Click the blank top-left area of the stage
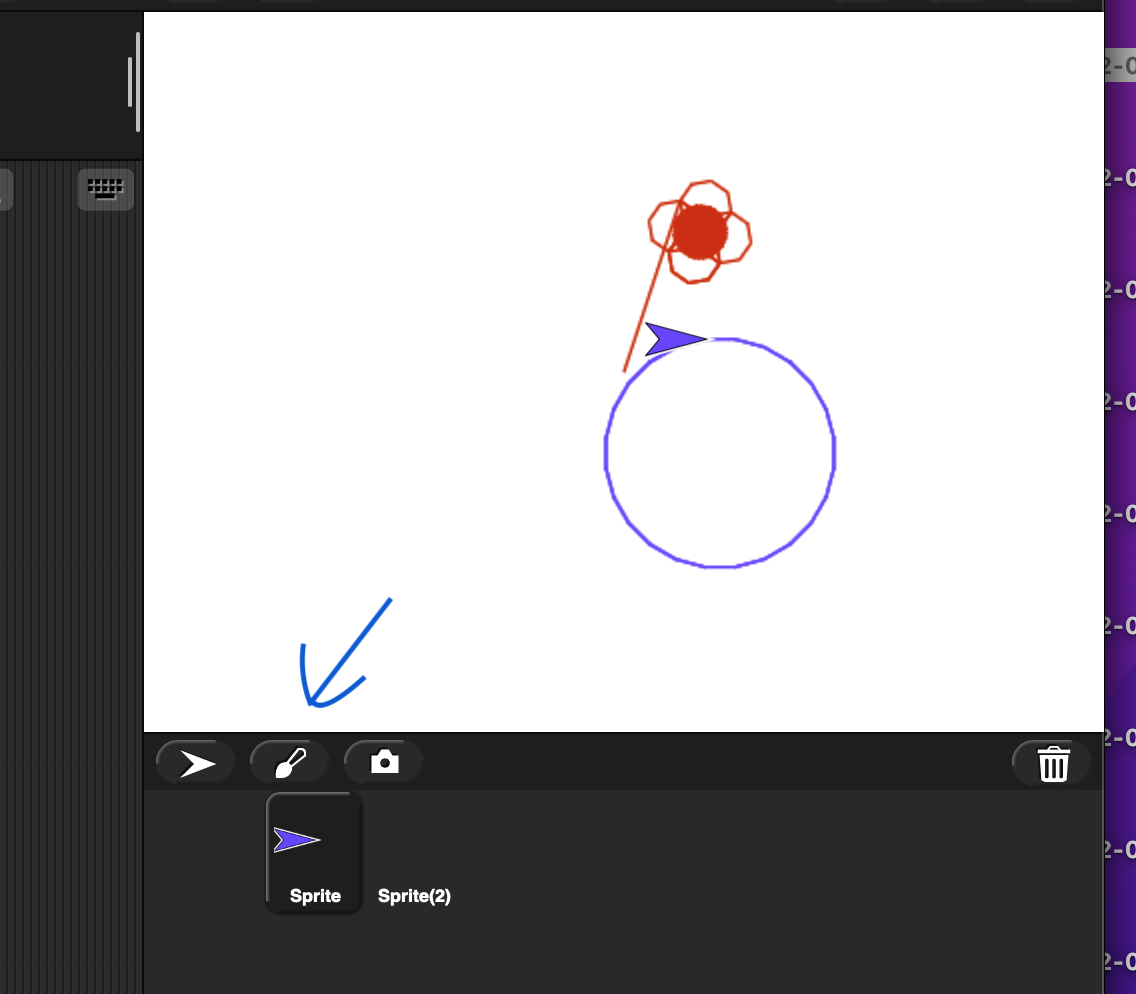The image size is (1136, 994). pyautogui.click(x=300, y=150)
